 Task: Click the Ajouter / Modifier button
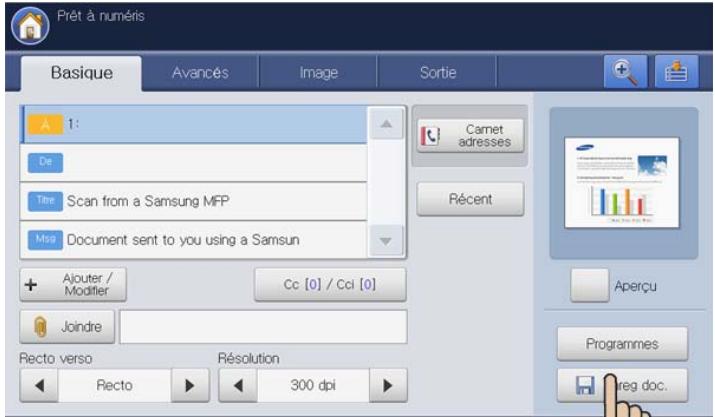(73, 285)
